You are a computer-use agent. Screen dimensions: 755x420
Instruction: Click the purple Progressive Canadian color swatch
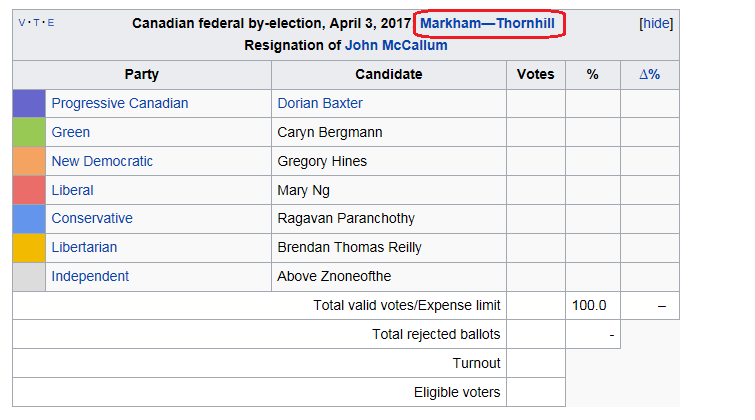coord(29,103)
